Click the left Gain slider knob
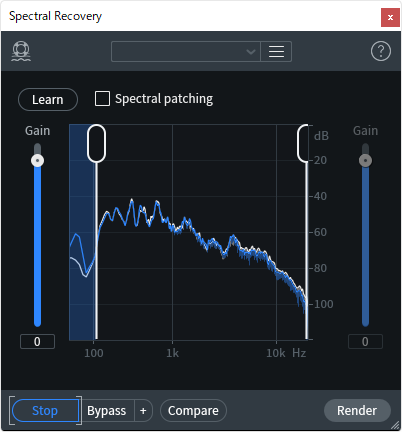This screenshot has height=432, width=402. (x=37, y=161)
